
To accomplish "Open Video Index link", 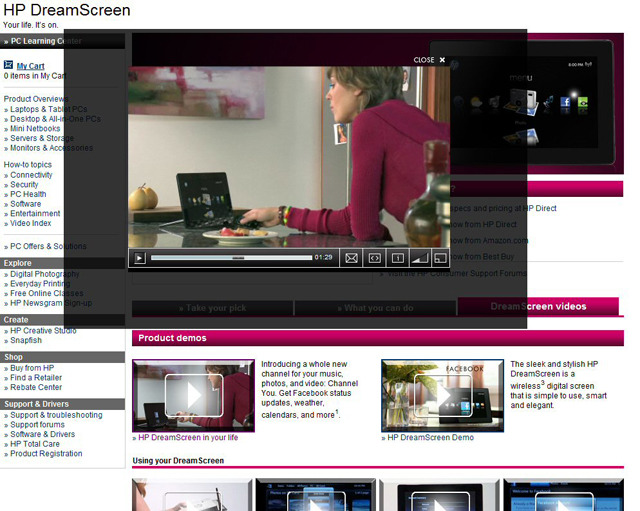I will coord(31,223).
